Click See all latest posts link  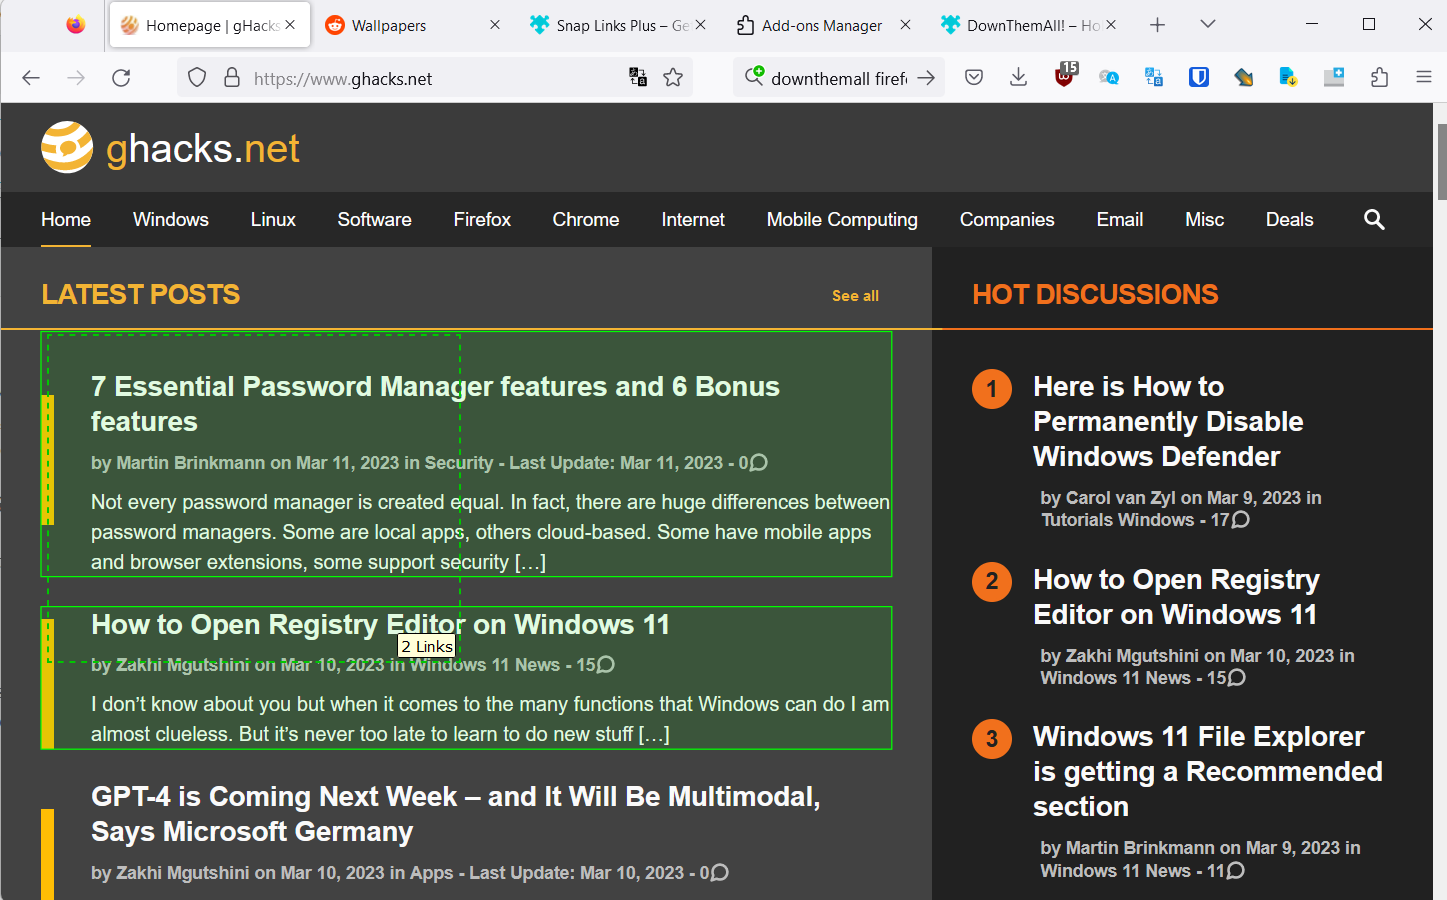coord(855,296)
